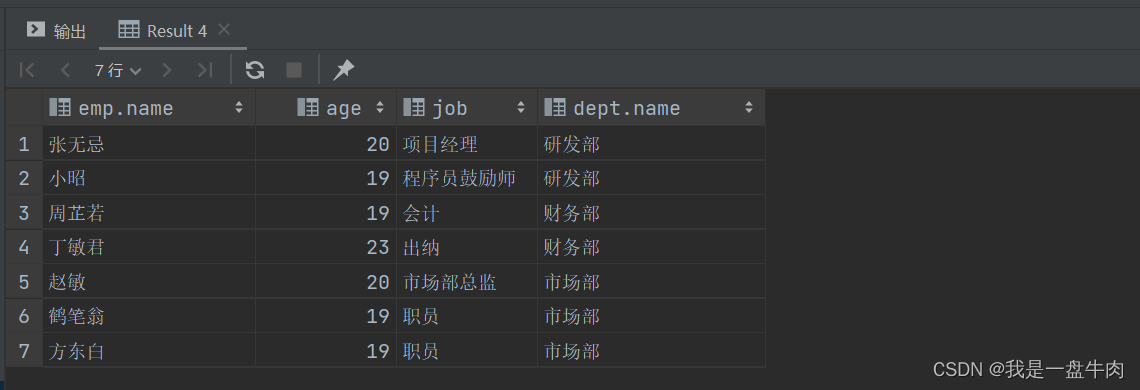Select row number 5

coord(24,282)
